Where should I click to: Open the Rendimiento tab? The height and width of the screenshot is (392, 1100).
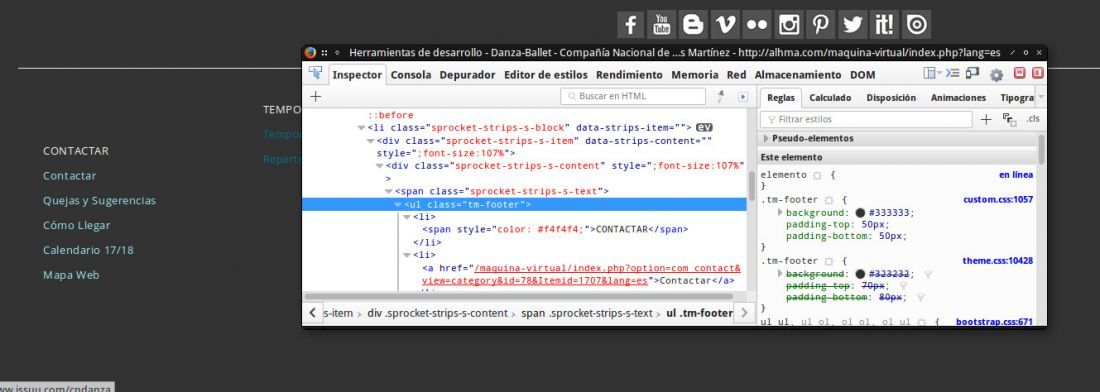pos(629,74)
